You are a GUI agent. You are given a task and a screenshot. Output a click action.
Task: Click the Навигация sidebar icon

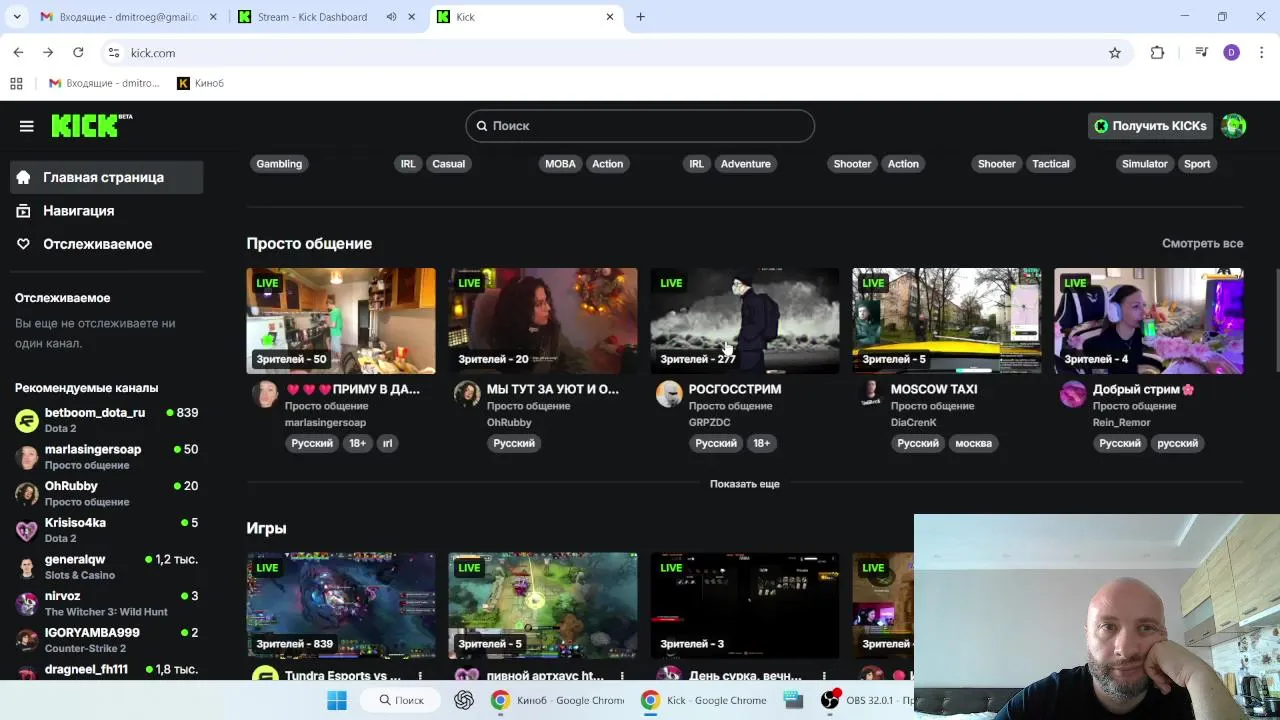(24, 211)
